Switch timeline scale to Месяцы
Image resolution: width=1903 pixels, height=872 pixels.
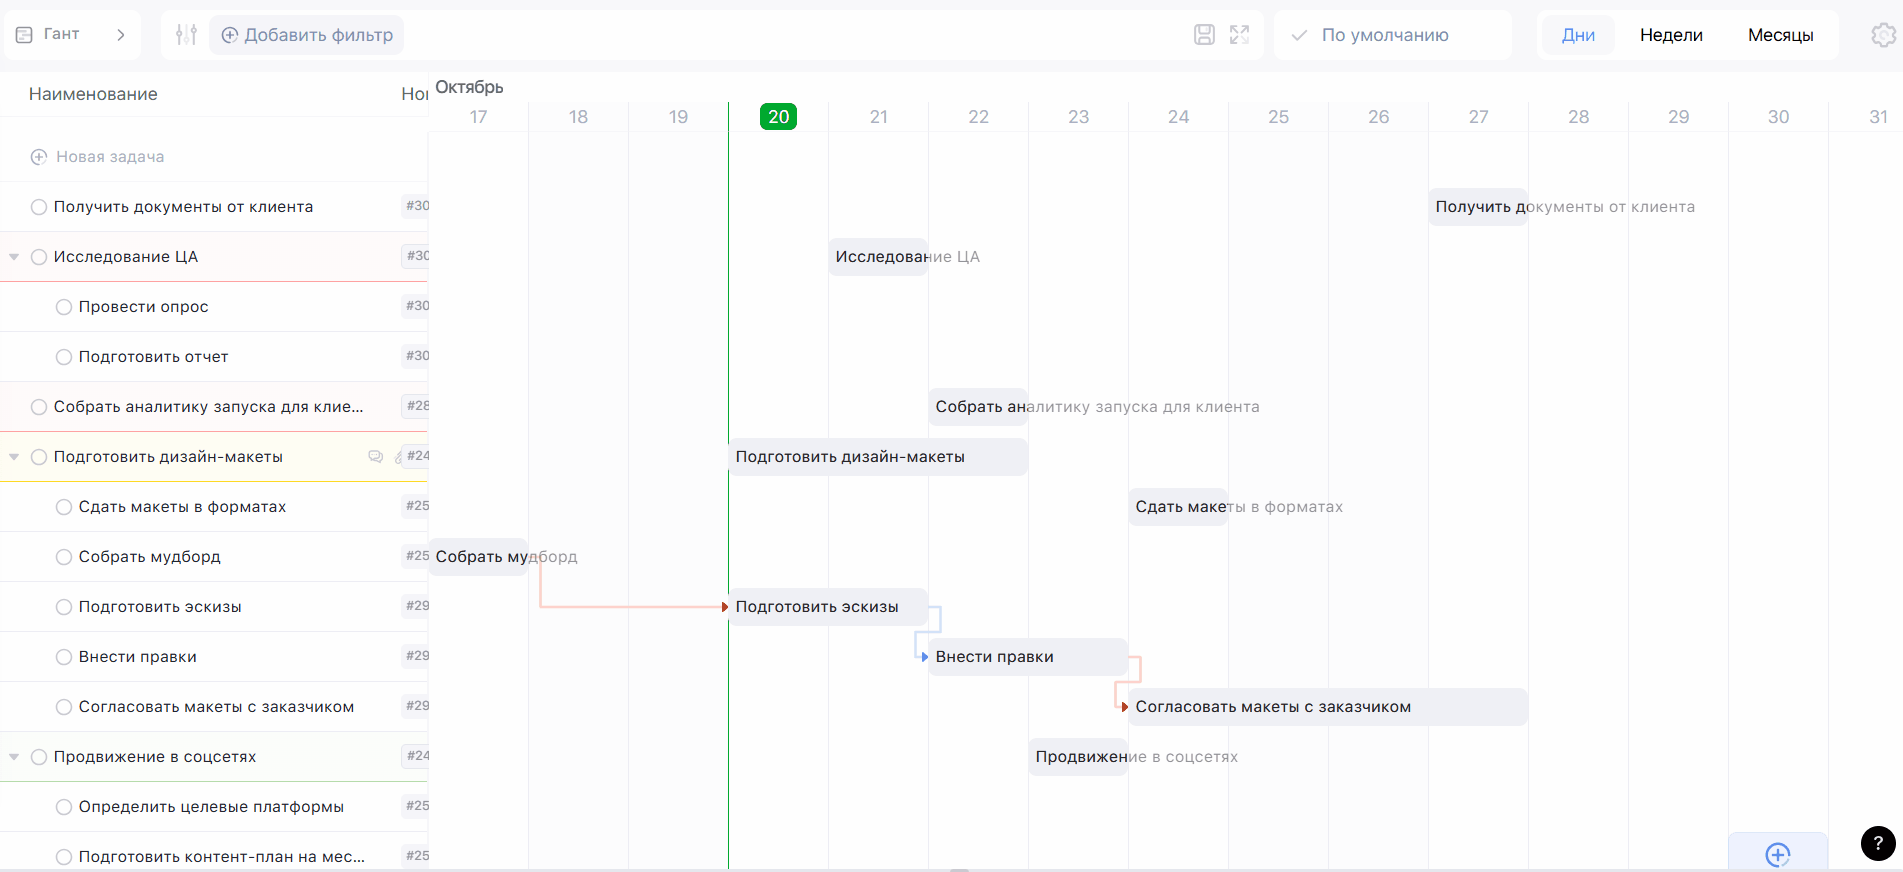point(1780,35)
